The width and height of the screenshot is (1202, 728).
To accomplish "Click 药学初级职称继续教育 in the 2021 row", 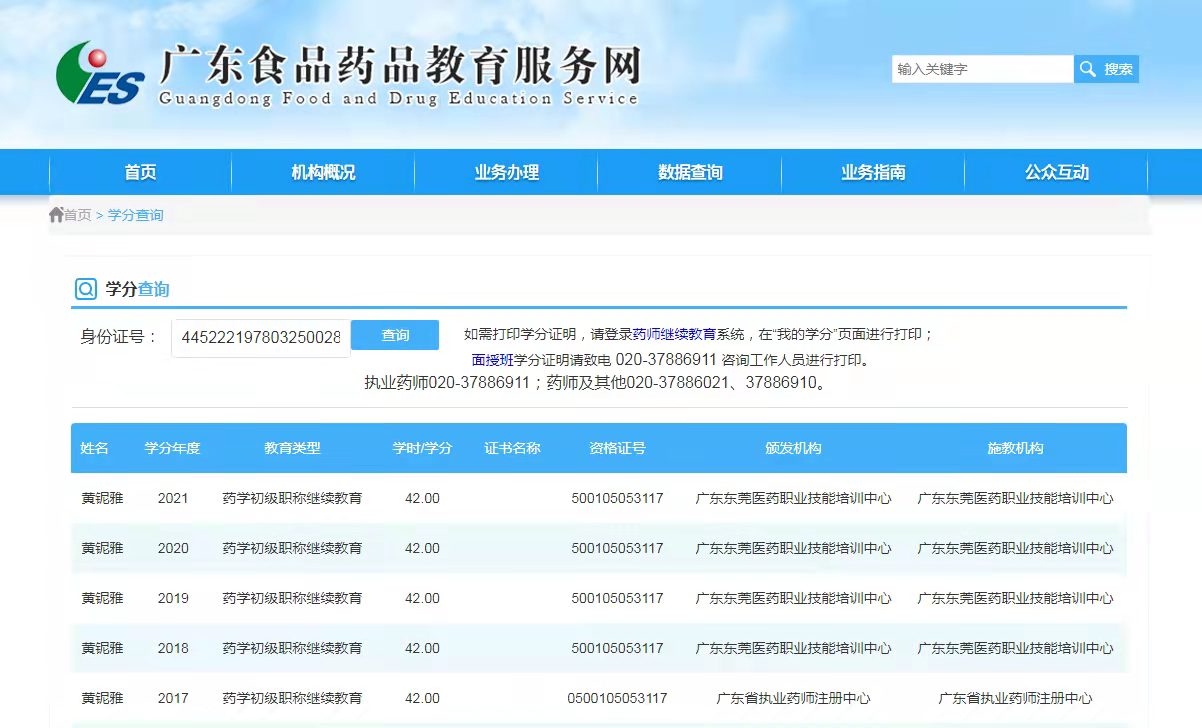I will point(292,498).
